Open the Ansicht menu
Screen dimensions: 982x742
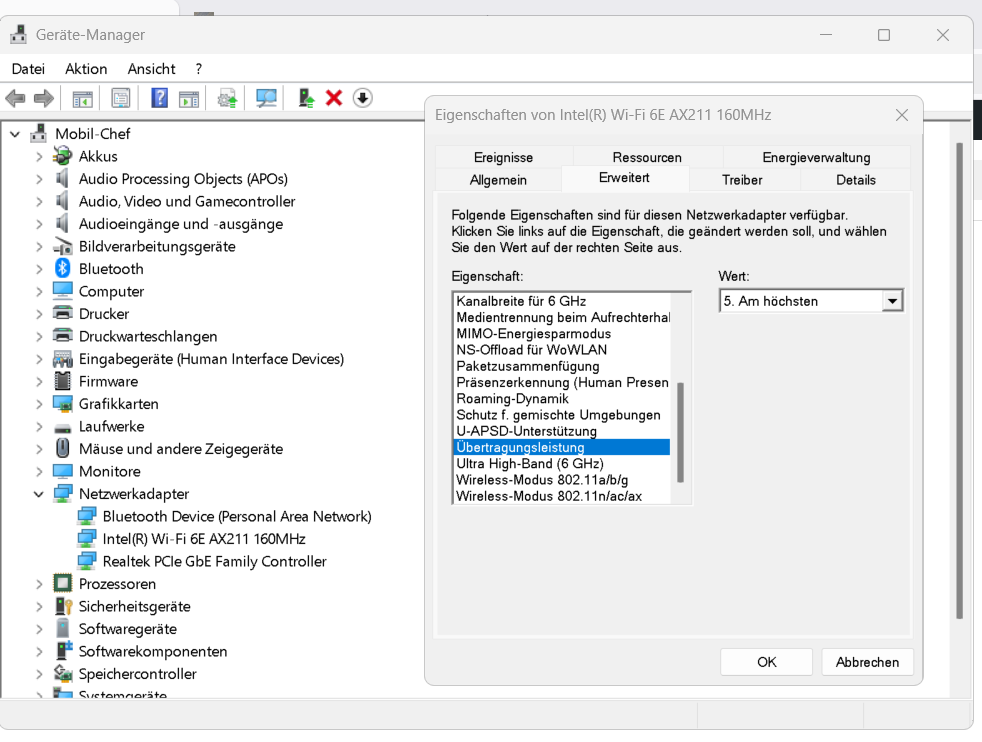[151, 69]
